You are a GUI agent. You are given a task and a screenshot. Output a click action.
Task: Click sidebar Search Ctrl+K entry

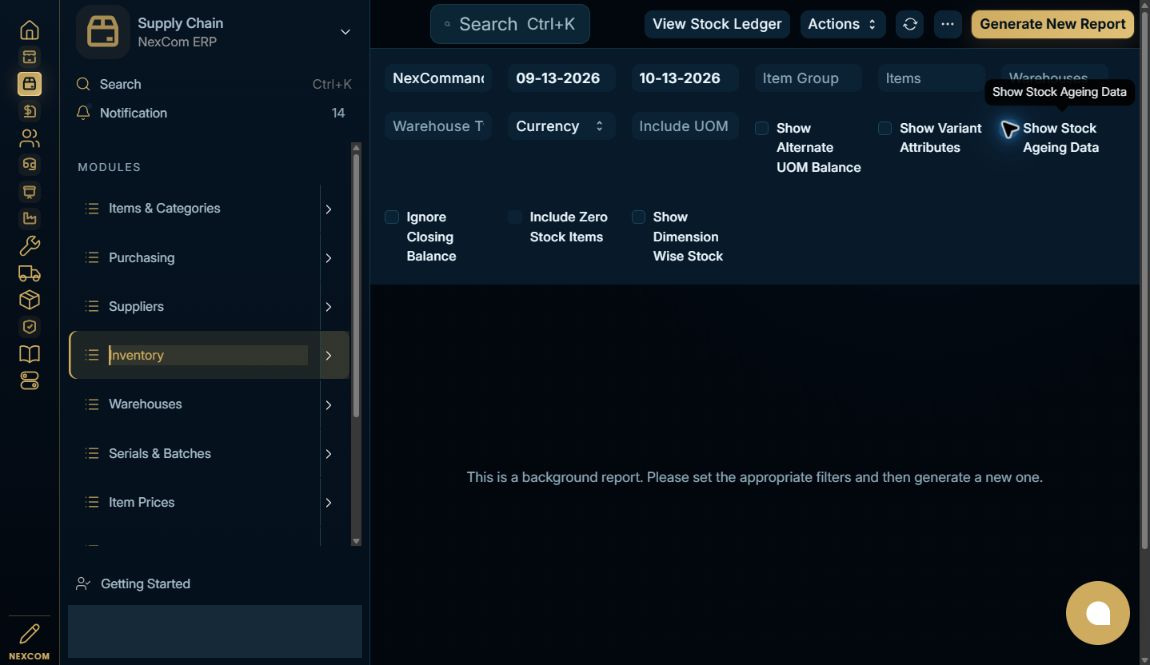214,84
